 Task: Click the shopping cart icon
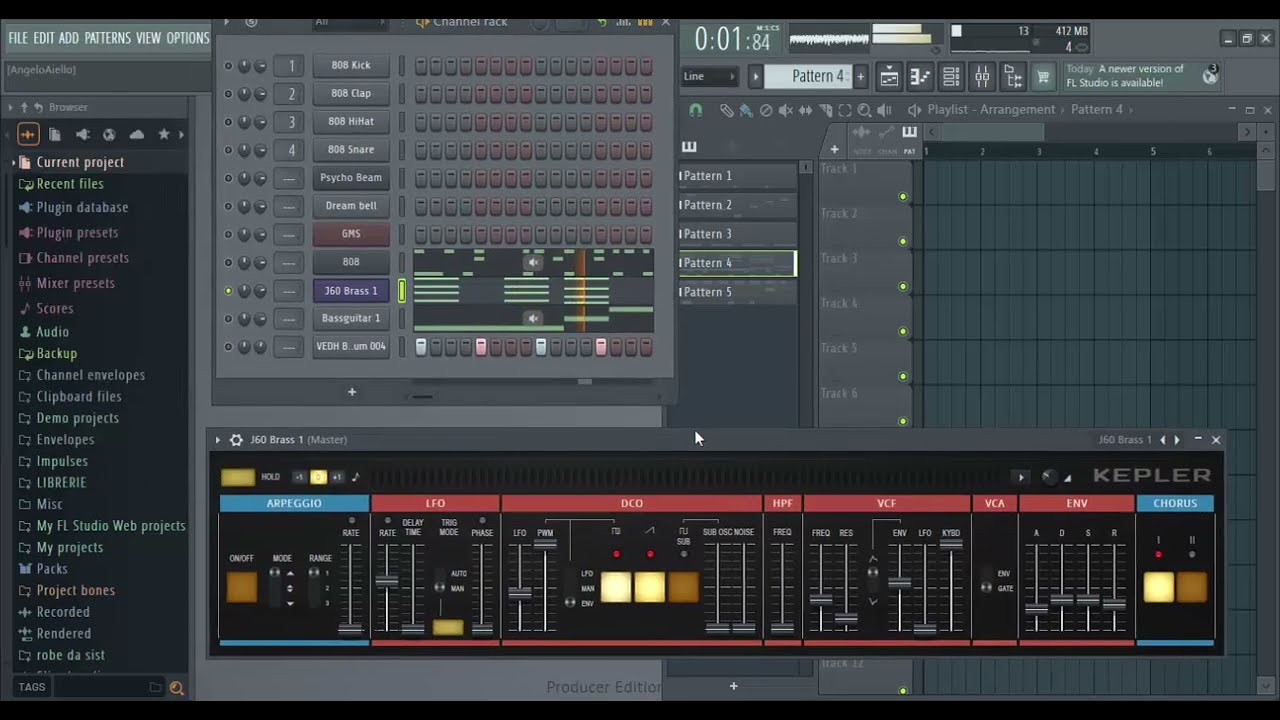pyautogui.click(x=1043, y=77)
